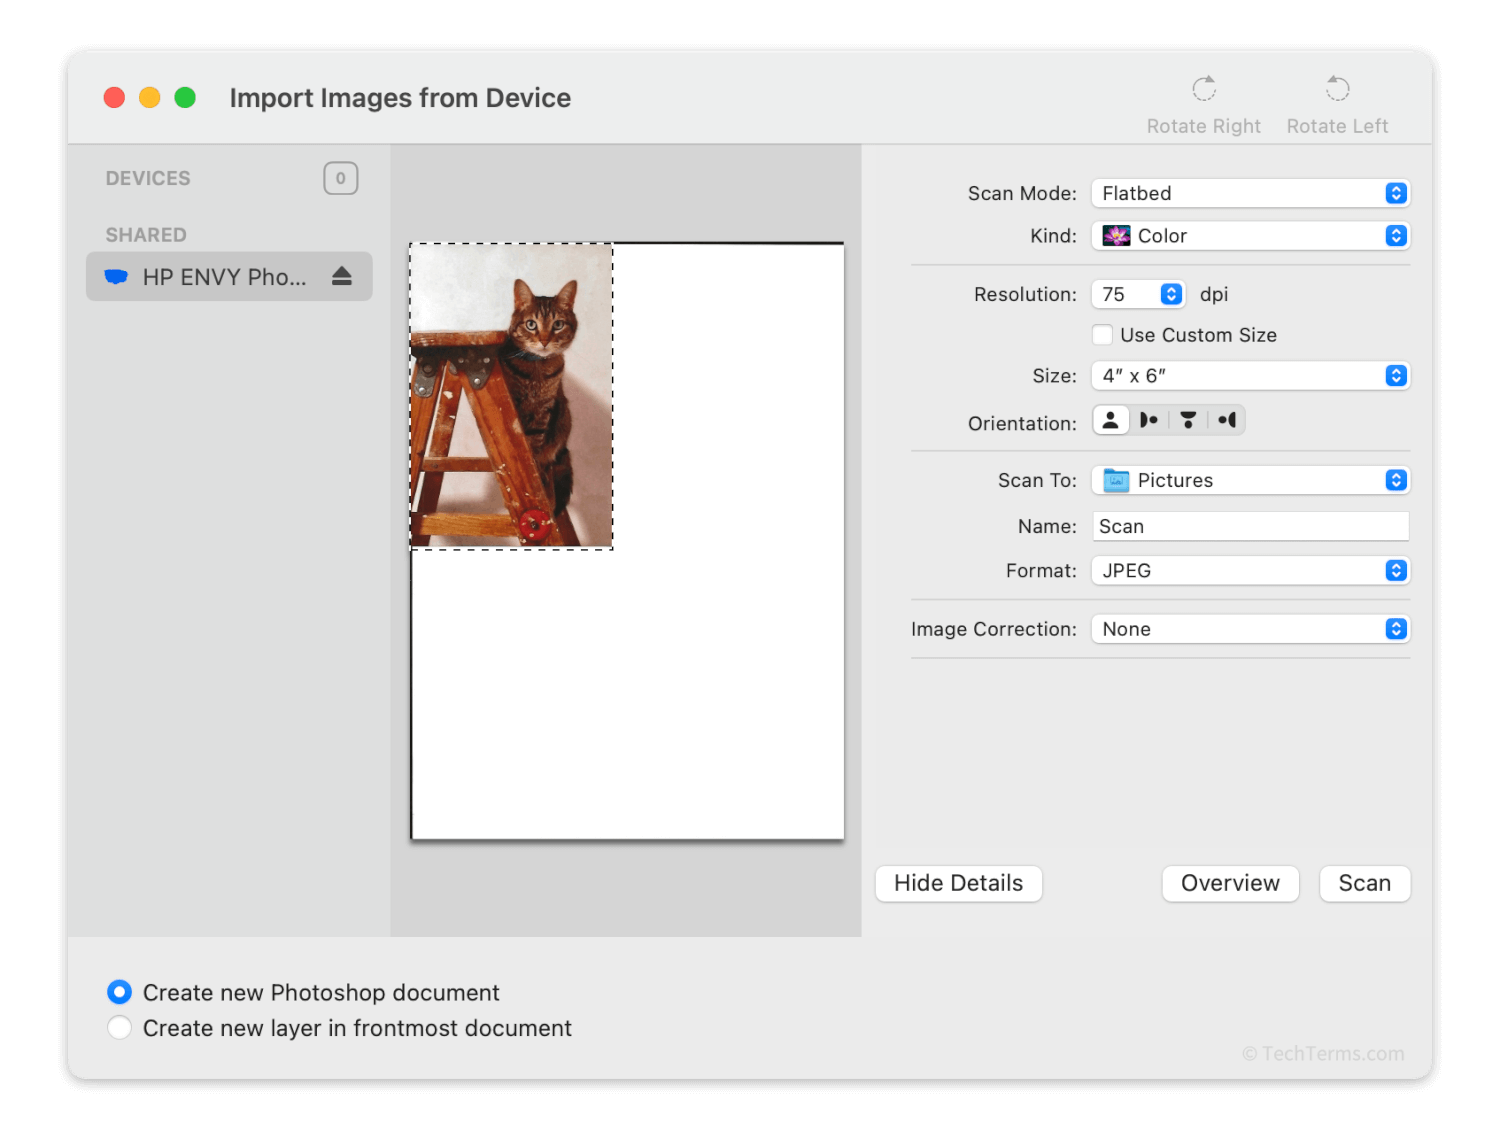
Task: Select orientation with head pointing left
Action: click(1227, 420)
